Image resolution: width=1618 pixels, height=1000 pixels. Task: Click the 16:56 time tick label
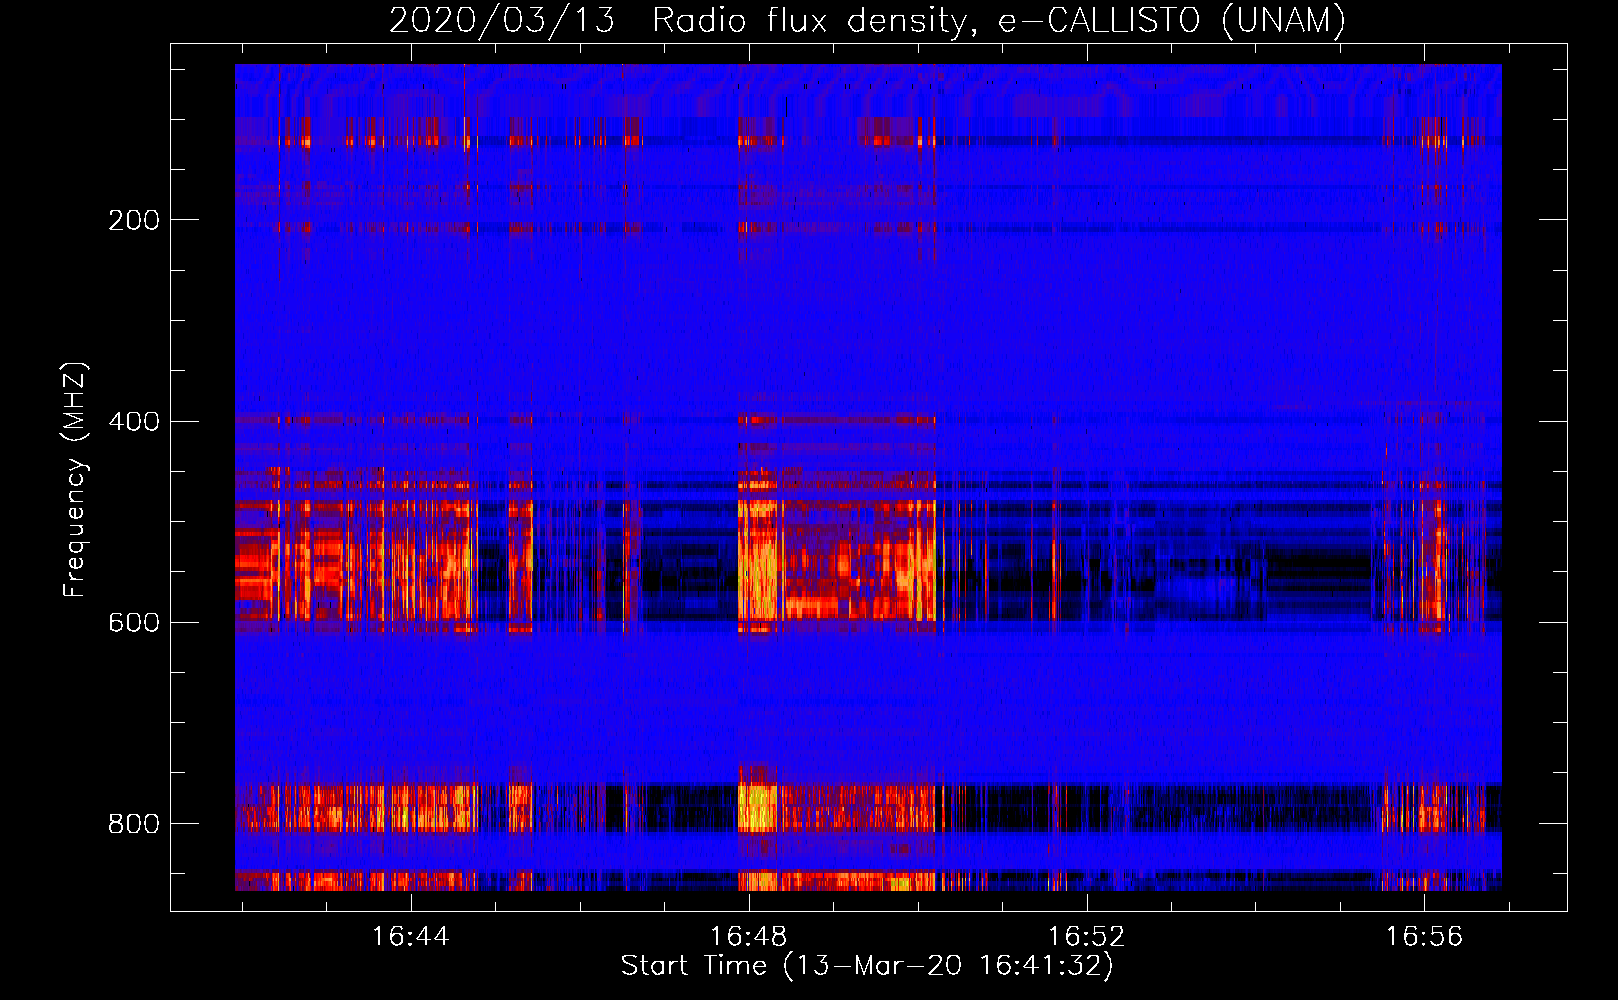tap(1424, 936)
